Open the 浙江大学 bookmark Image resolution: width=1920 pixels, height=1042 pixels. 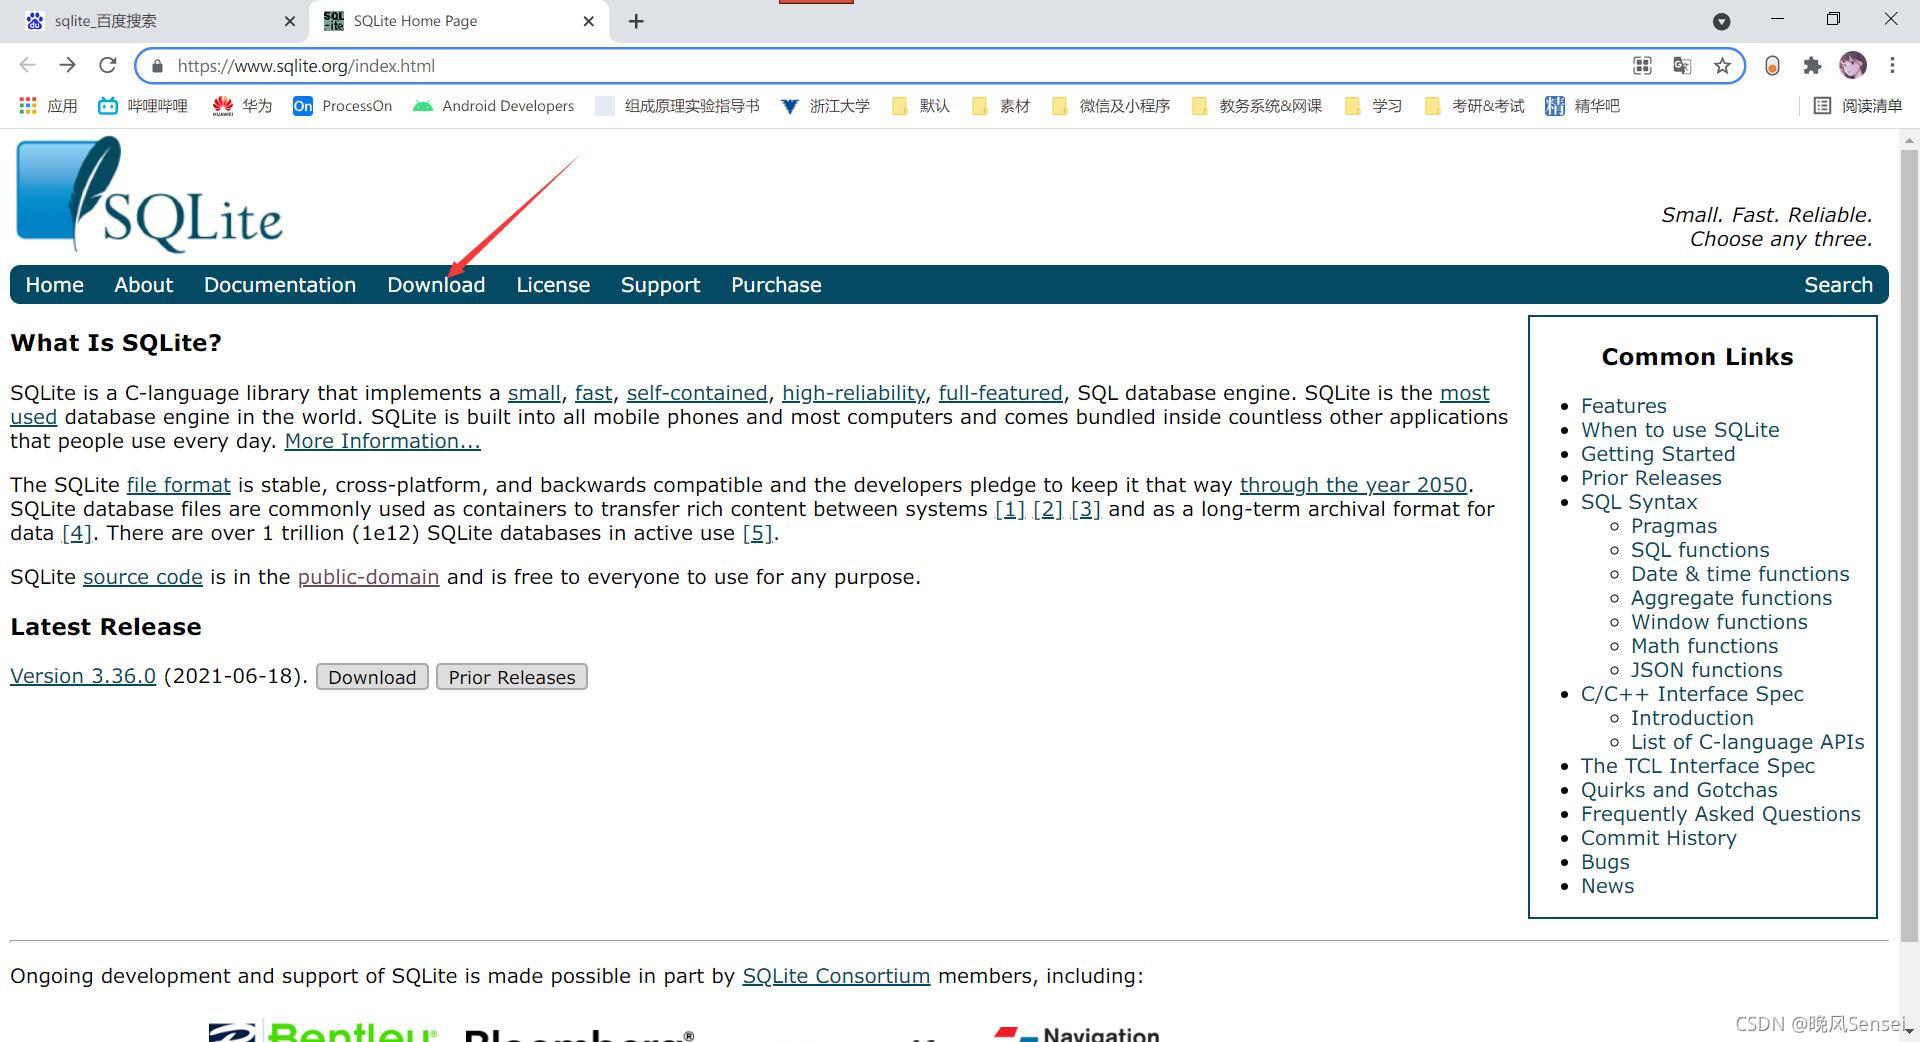coord(825,106)
